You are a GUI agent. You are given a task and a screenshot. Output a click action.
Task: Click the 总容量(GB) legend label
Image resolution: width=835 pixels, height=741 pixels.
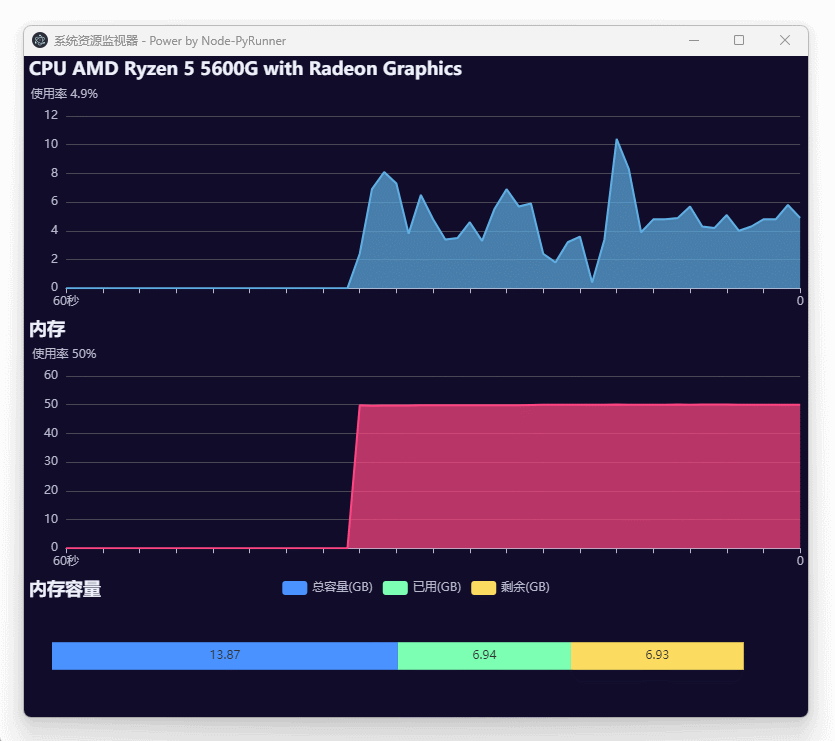pyautogui.click(x=342, y=587)
